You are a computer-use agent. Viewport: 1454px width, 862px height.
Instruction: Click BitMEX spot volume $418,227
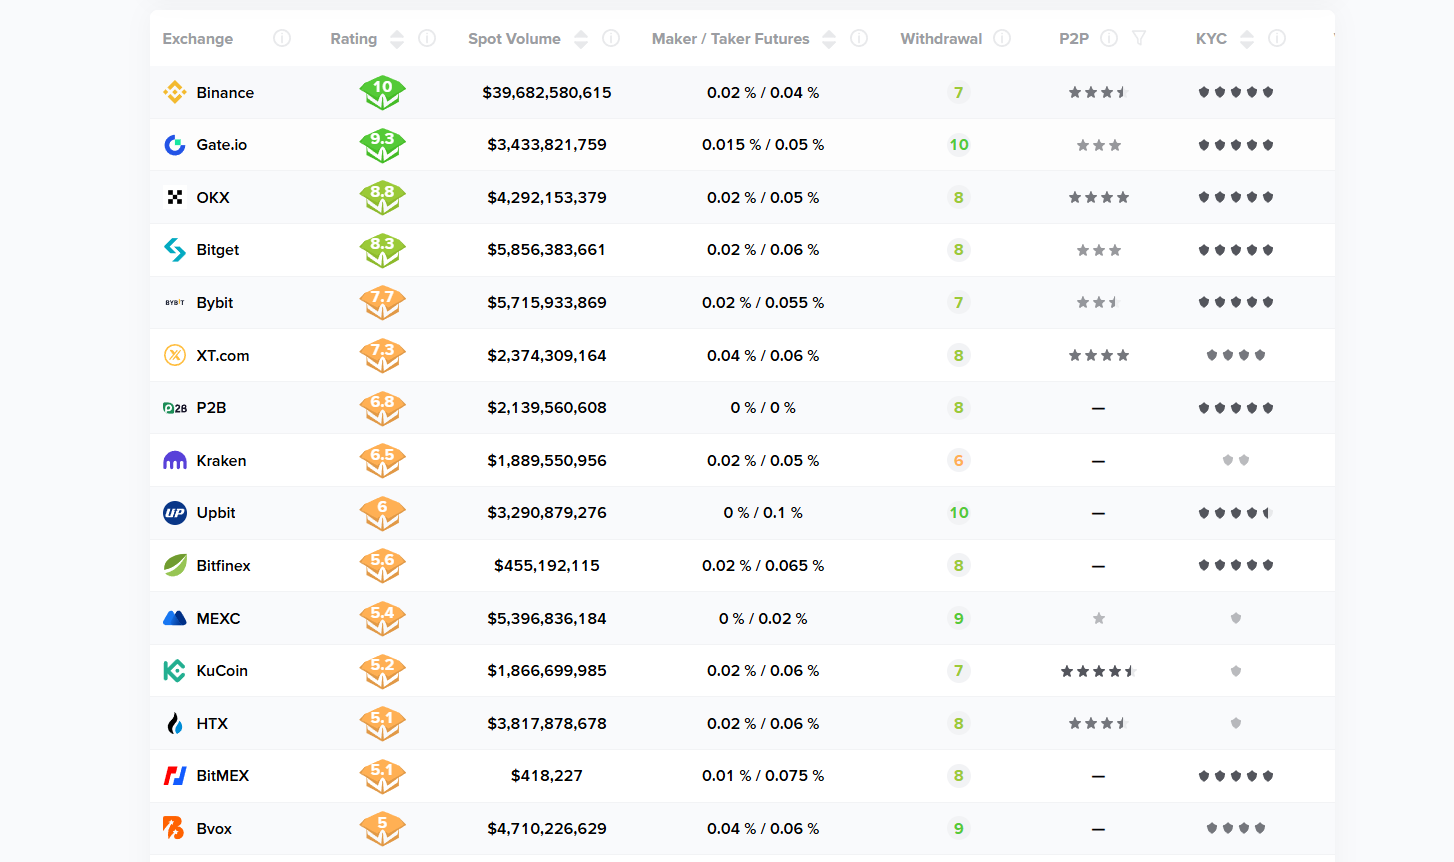click(547, 776)
